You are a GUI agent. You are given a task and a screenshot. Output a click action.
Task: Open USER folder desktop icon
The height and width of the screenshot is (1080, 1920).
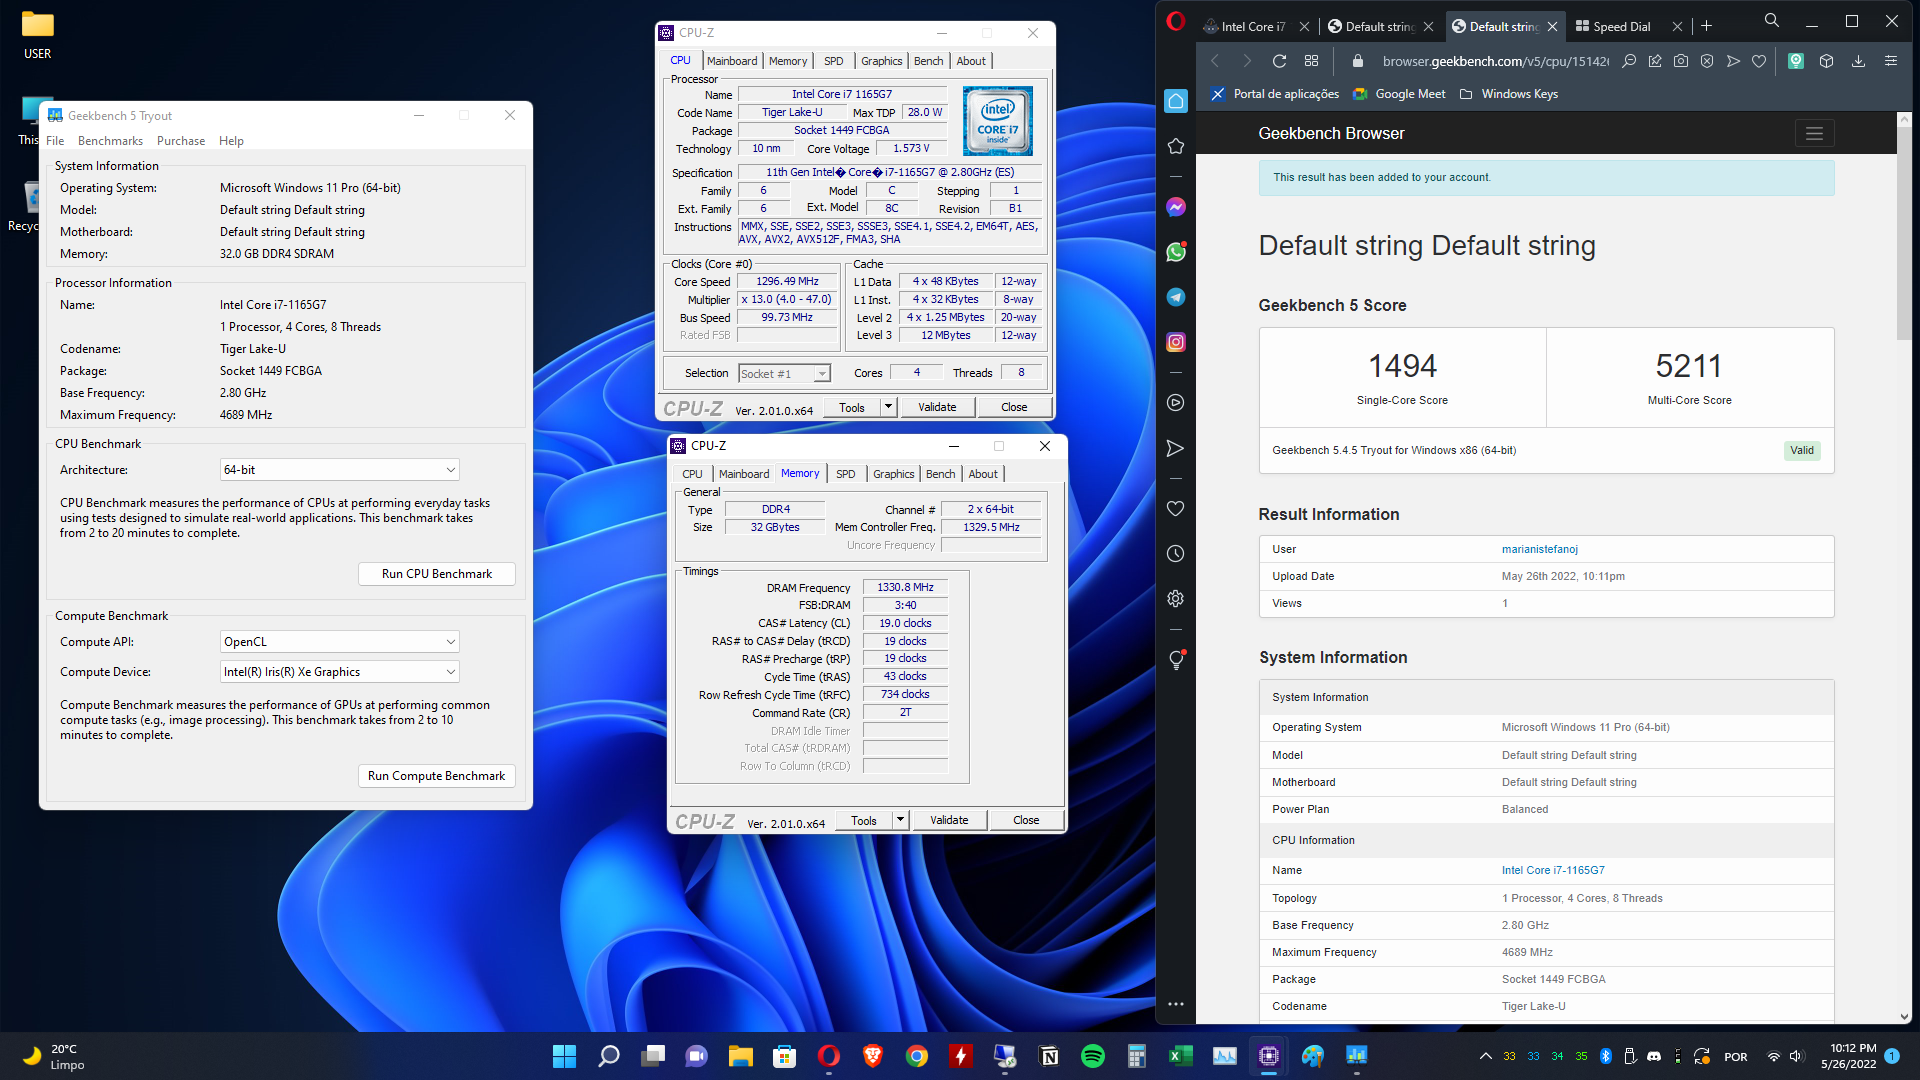click(x=38, y=34)
